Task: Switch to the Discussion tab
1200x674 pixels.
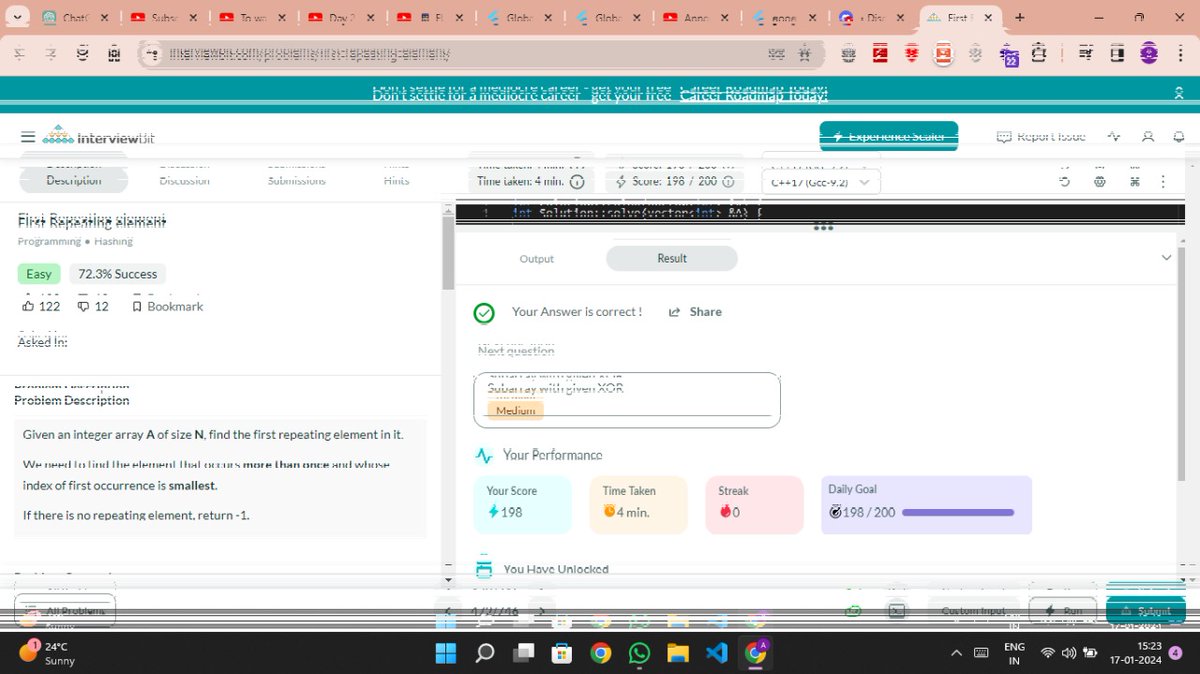Action: (184, 180)
